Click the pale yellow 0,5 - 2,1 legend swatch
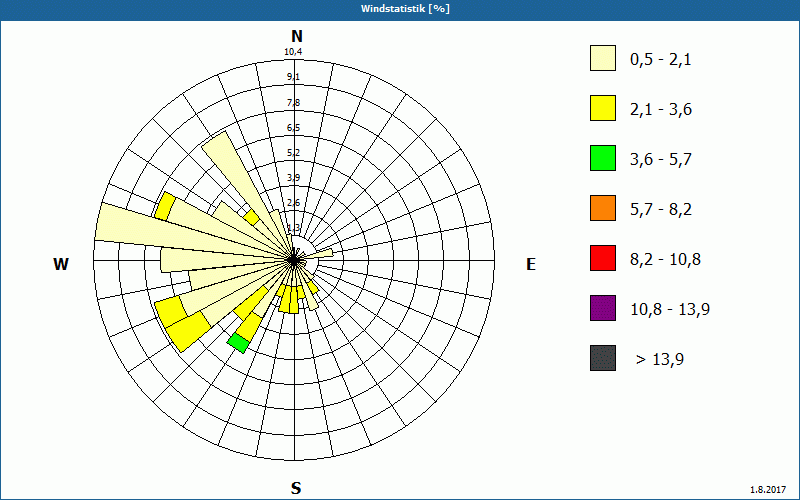 tap(603, 58)
